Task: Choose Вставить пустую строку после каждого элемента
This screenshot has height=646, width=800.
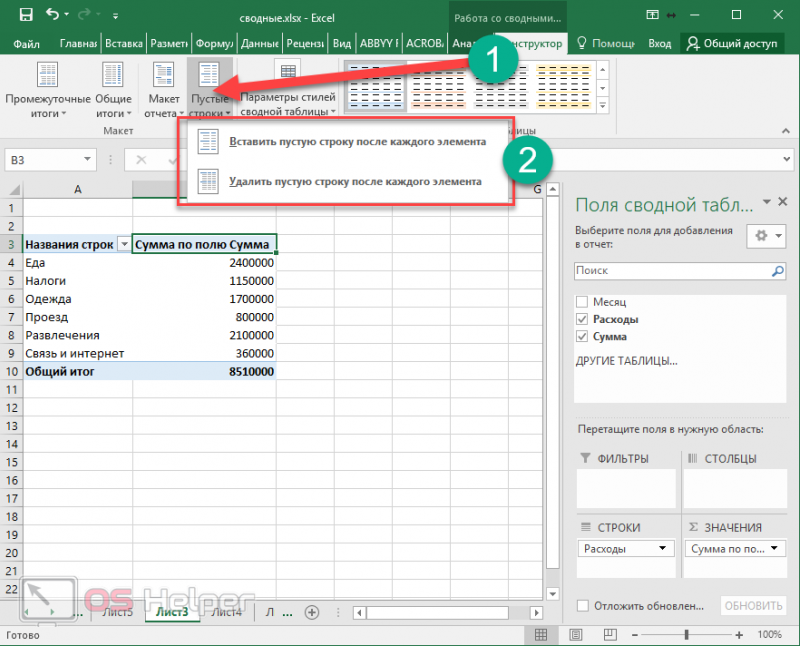Action: [x=347, y=141]
